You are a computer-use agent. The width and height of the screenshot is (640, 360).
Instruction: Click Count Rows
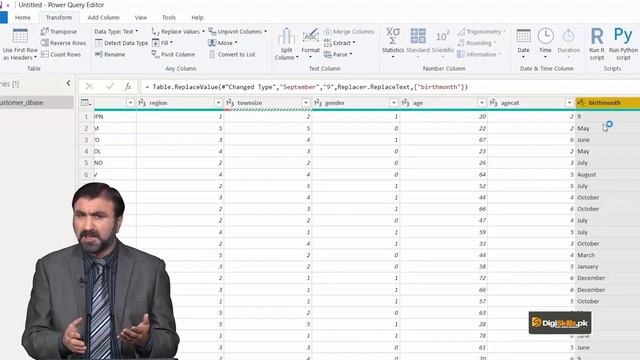(61, 54)
